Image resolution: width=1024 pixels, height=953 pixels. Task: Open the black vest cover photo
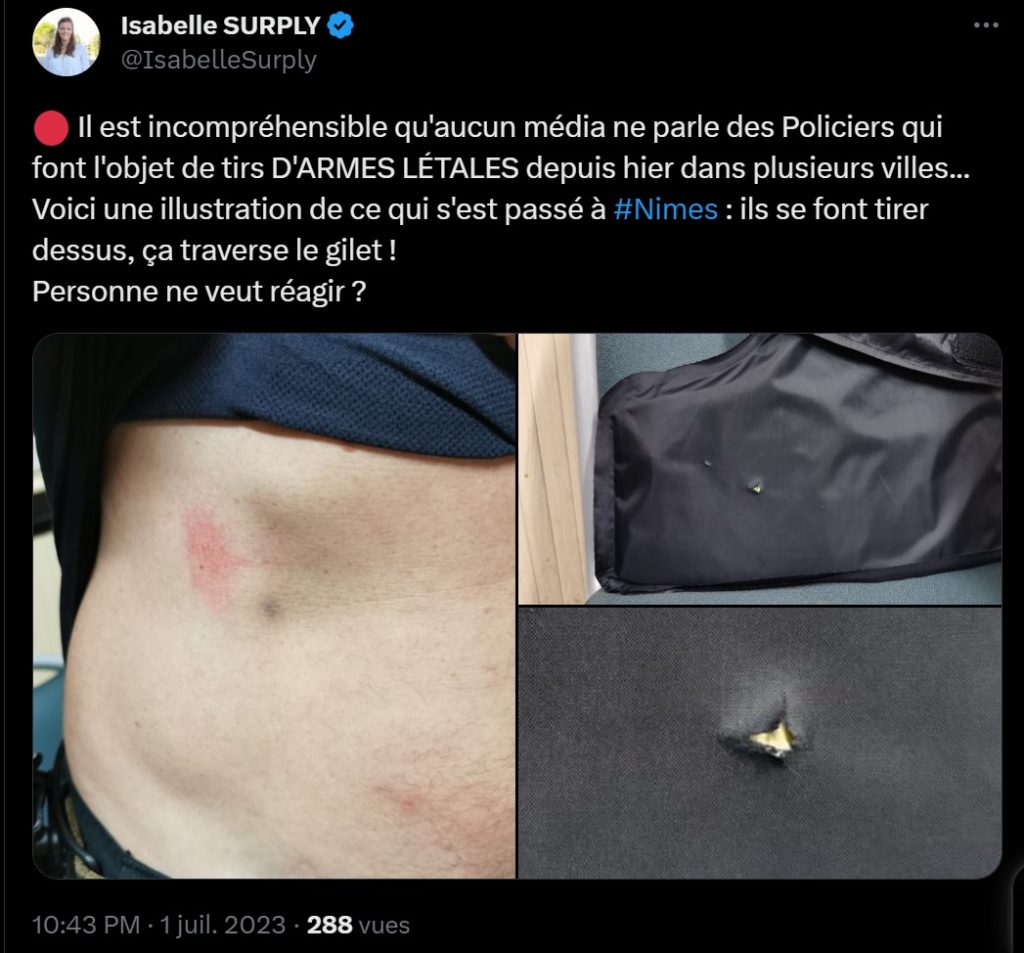click(x=760, y=469)
